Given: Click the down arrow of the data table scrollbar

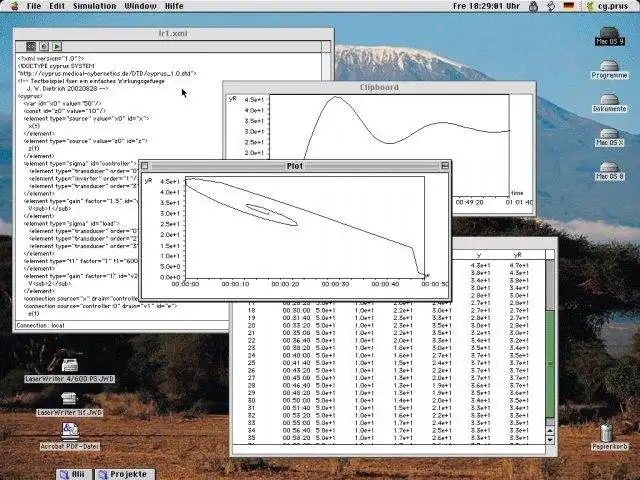Looking at the screenshot, I should (550, 440).
